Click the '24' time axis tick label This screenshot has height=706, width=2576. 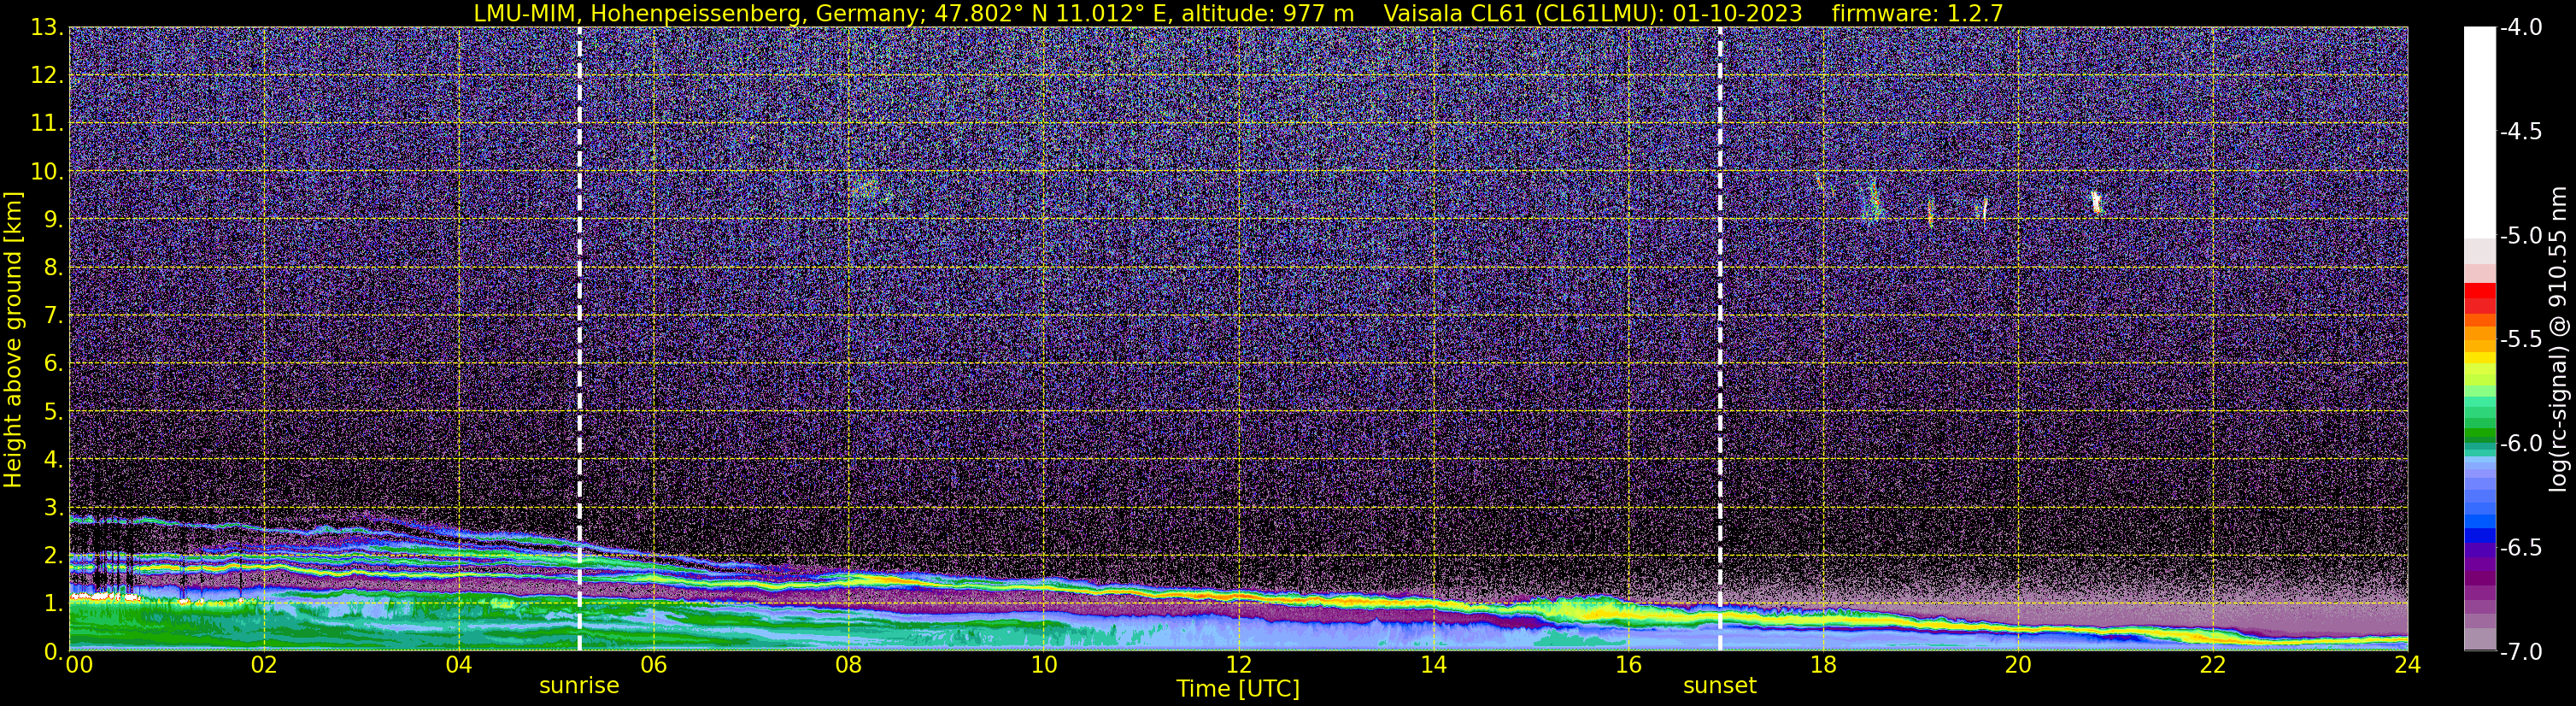tap(2407, 665)
